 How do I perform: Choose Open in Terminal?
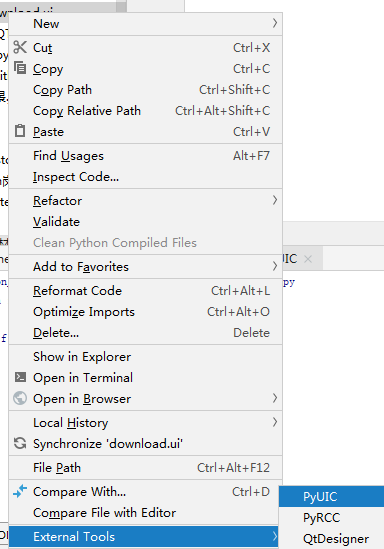145,377
